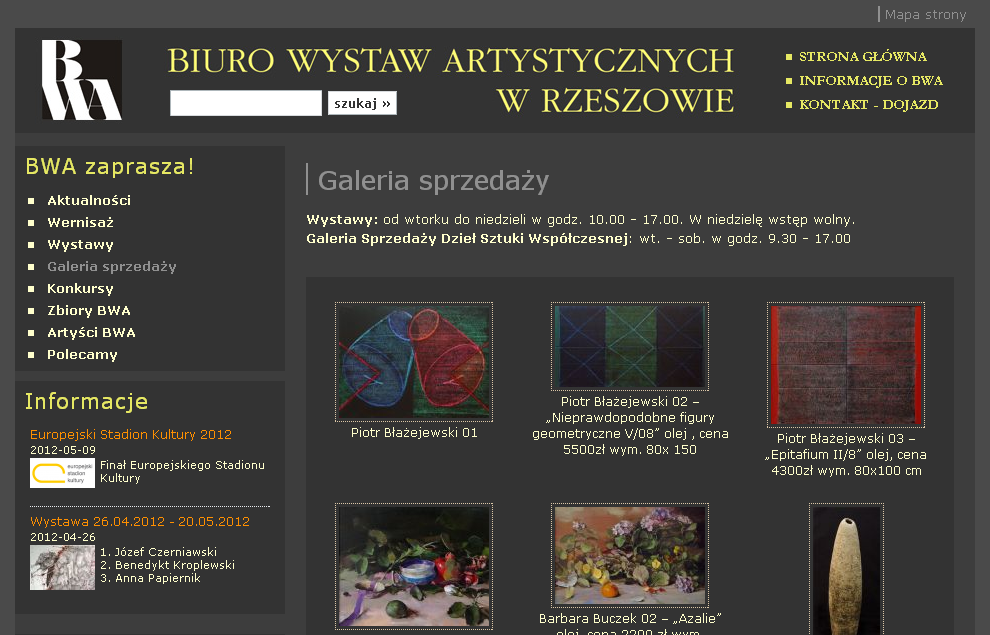Open Barbara Buczek 02 Azalie thumbnail
The height and width of the screenshot is (635, 990).
coord(629,555)
